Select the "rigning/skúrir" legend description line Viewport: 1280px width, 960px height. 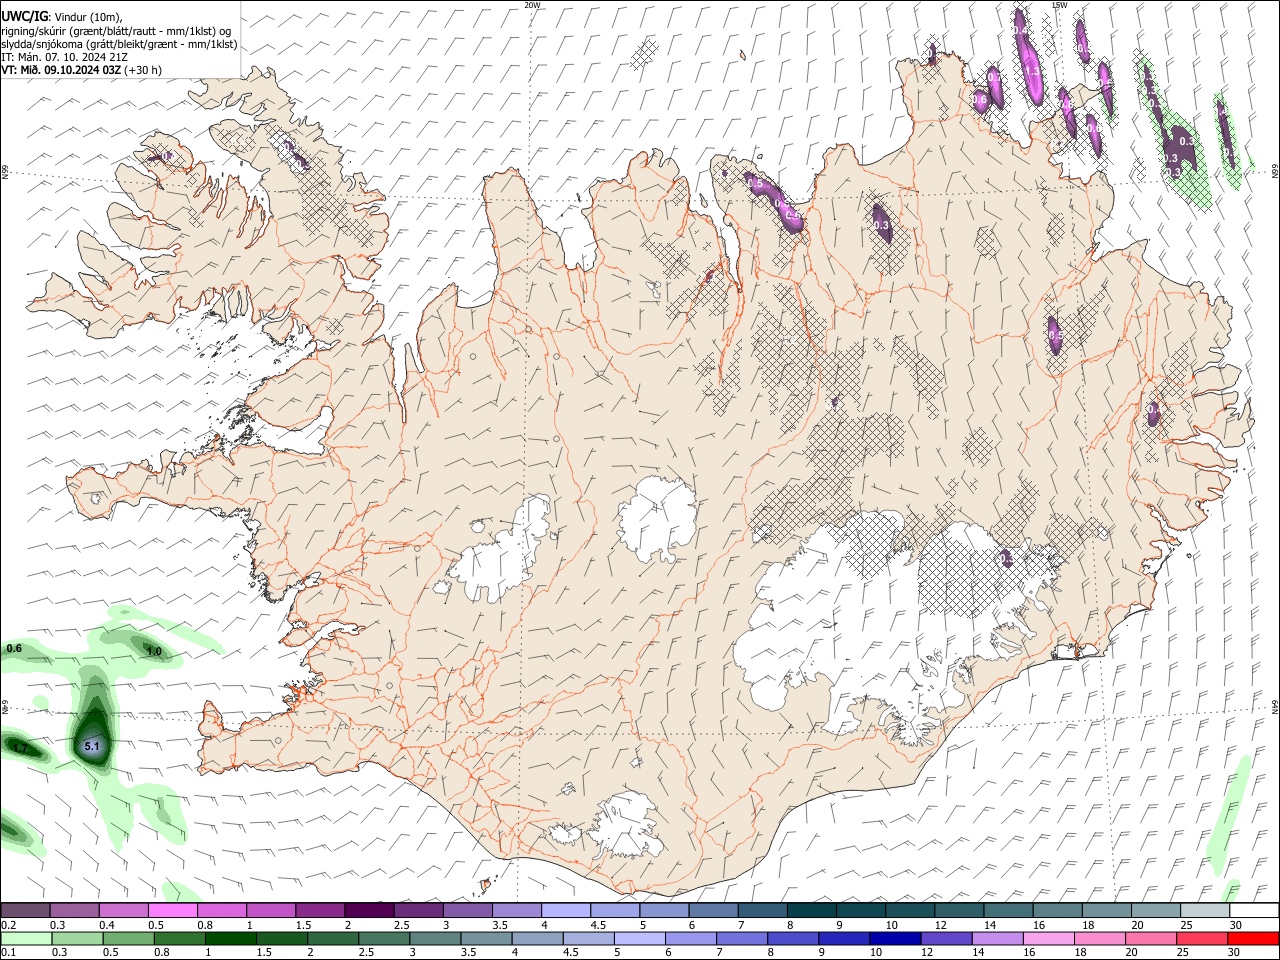(116, 31)
